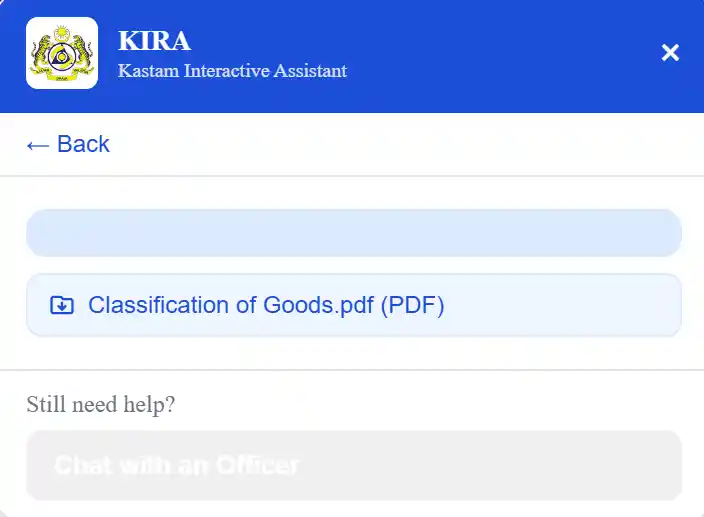
Task: Open Classification of Goods.pdf
Action: 354,305
